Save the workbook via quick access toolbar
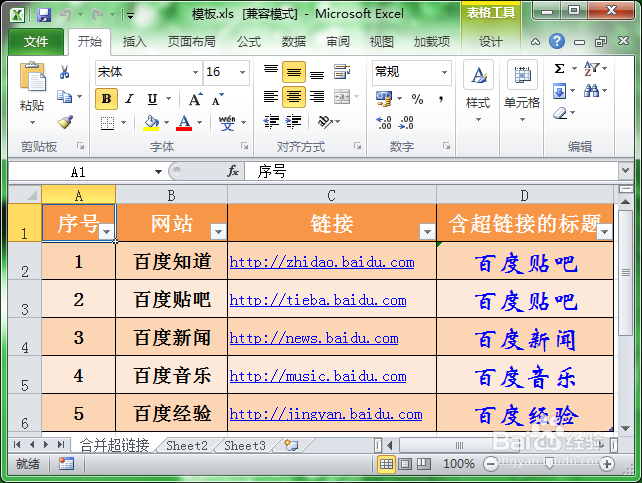642x483 pixels. (44, 15)
